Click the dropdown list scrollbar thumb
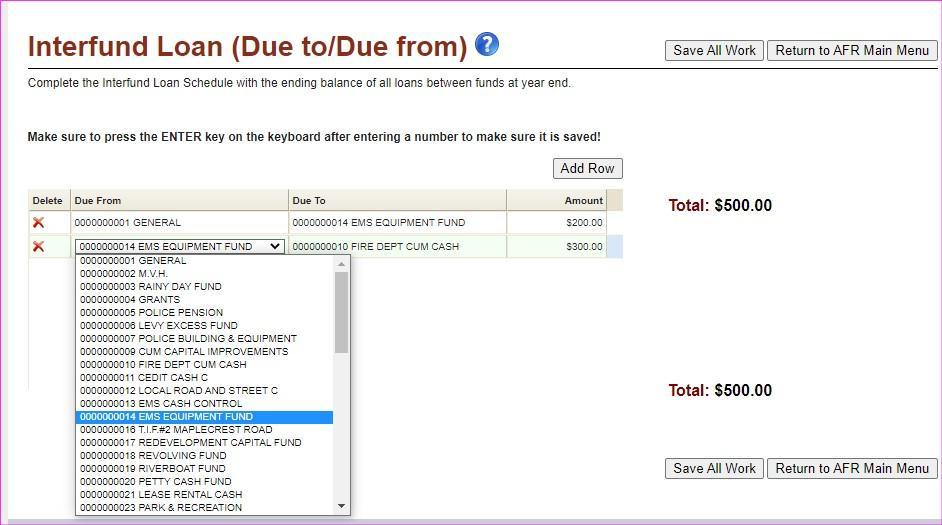The image size is (942, 525). 341,312
